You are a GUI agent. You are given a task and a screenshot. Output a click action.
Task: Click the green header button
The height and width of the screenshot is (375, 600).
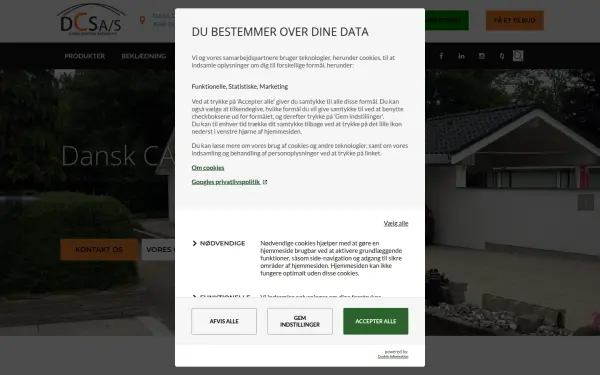click(447, 20)
